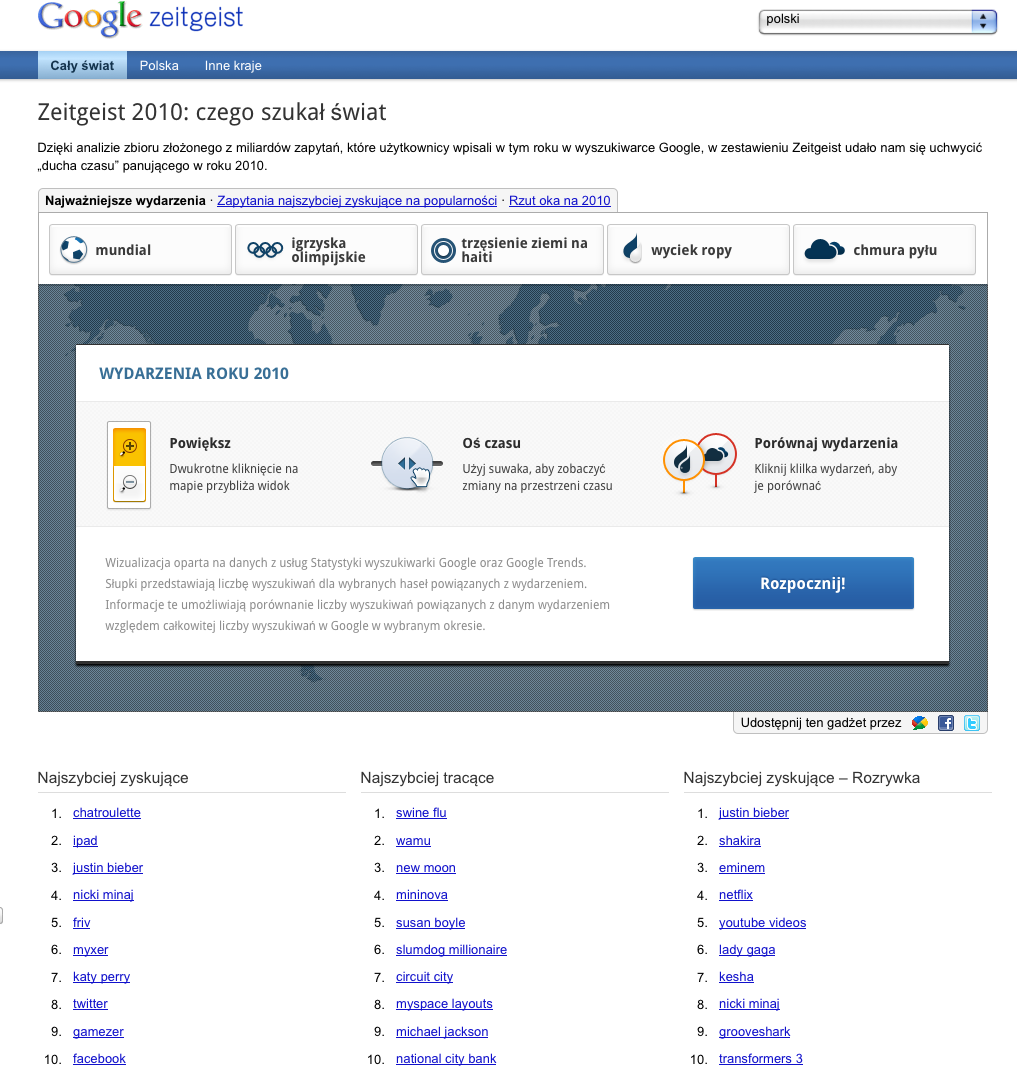The height and width of the screenshot is (1088, 1017).
Task: Open the swine flu link
Action: [421, 813]
